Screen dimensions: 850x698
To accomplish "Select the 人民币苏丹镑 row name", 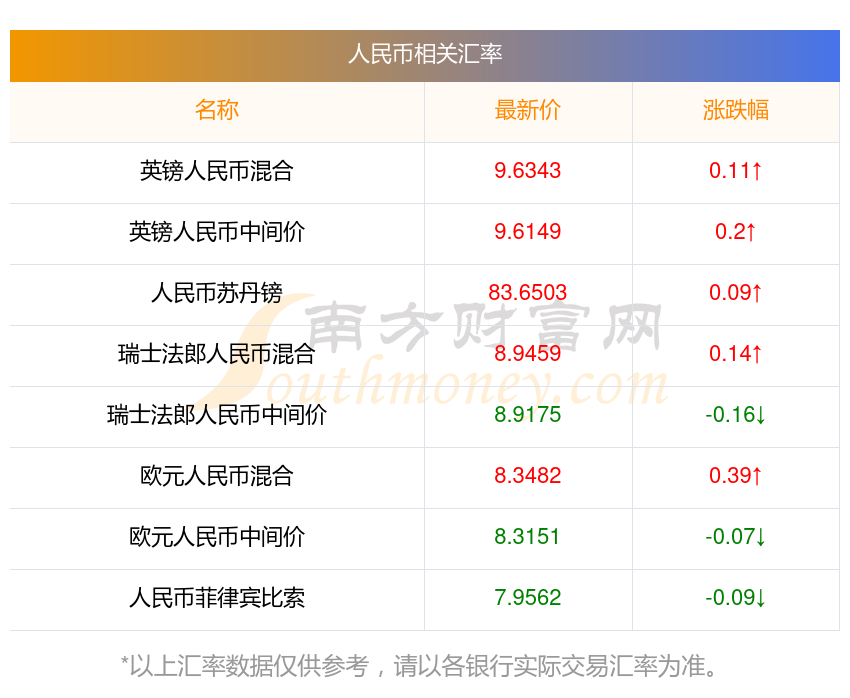I will [217, 293].
